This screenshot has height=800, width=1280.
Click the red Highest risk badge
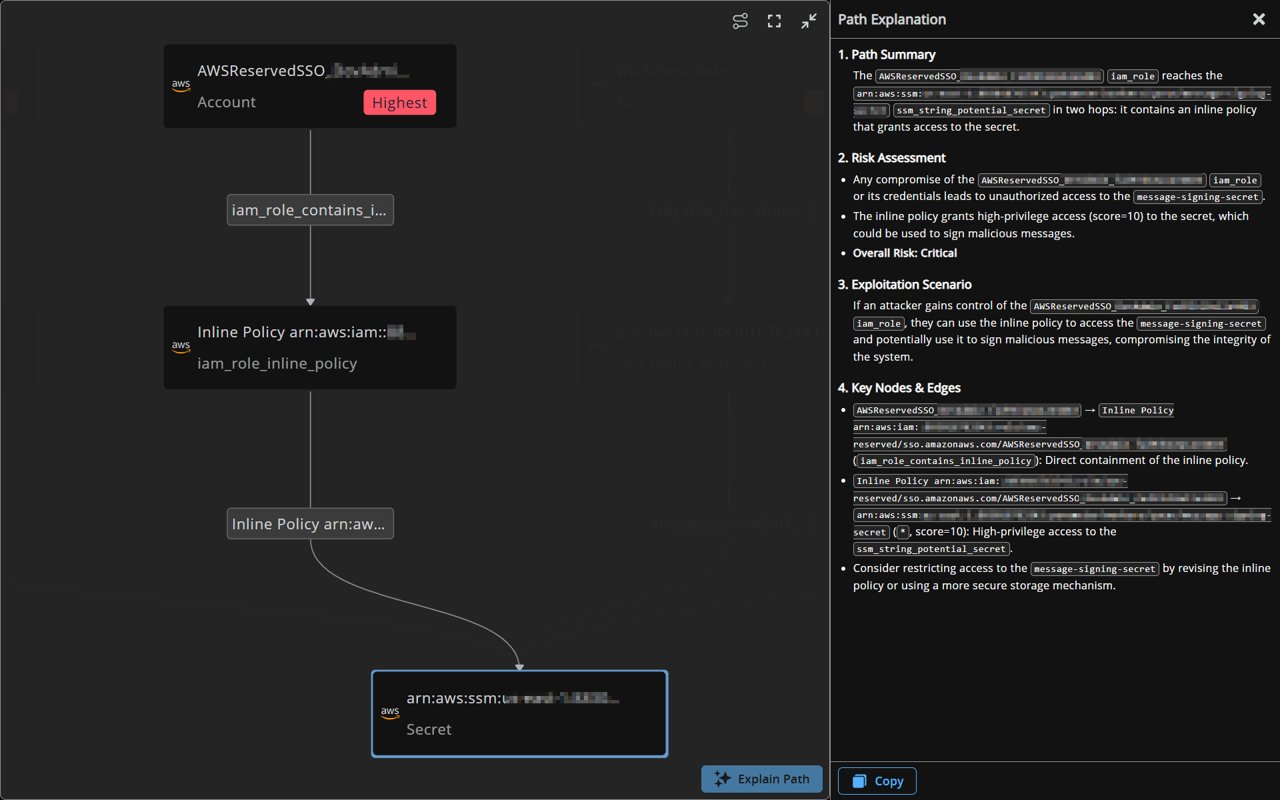pyautogui.click(x=400, y=102)
